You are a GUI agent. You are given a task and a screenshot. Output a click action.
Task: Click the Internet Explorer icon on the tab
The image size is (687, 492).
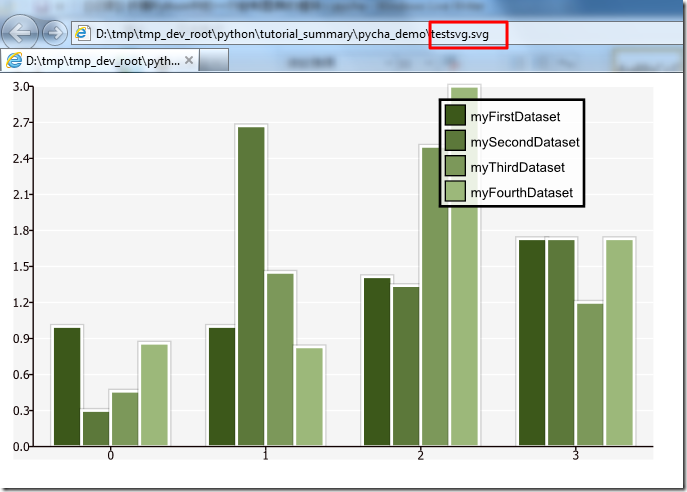tap(14, 60)
